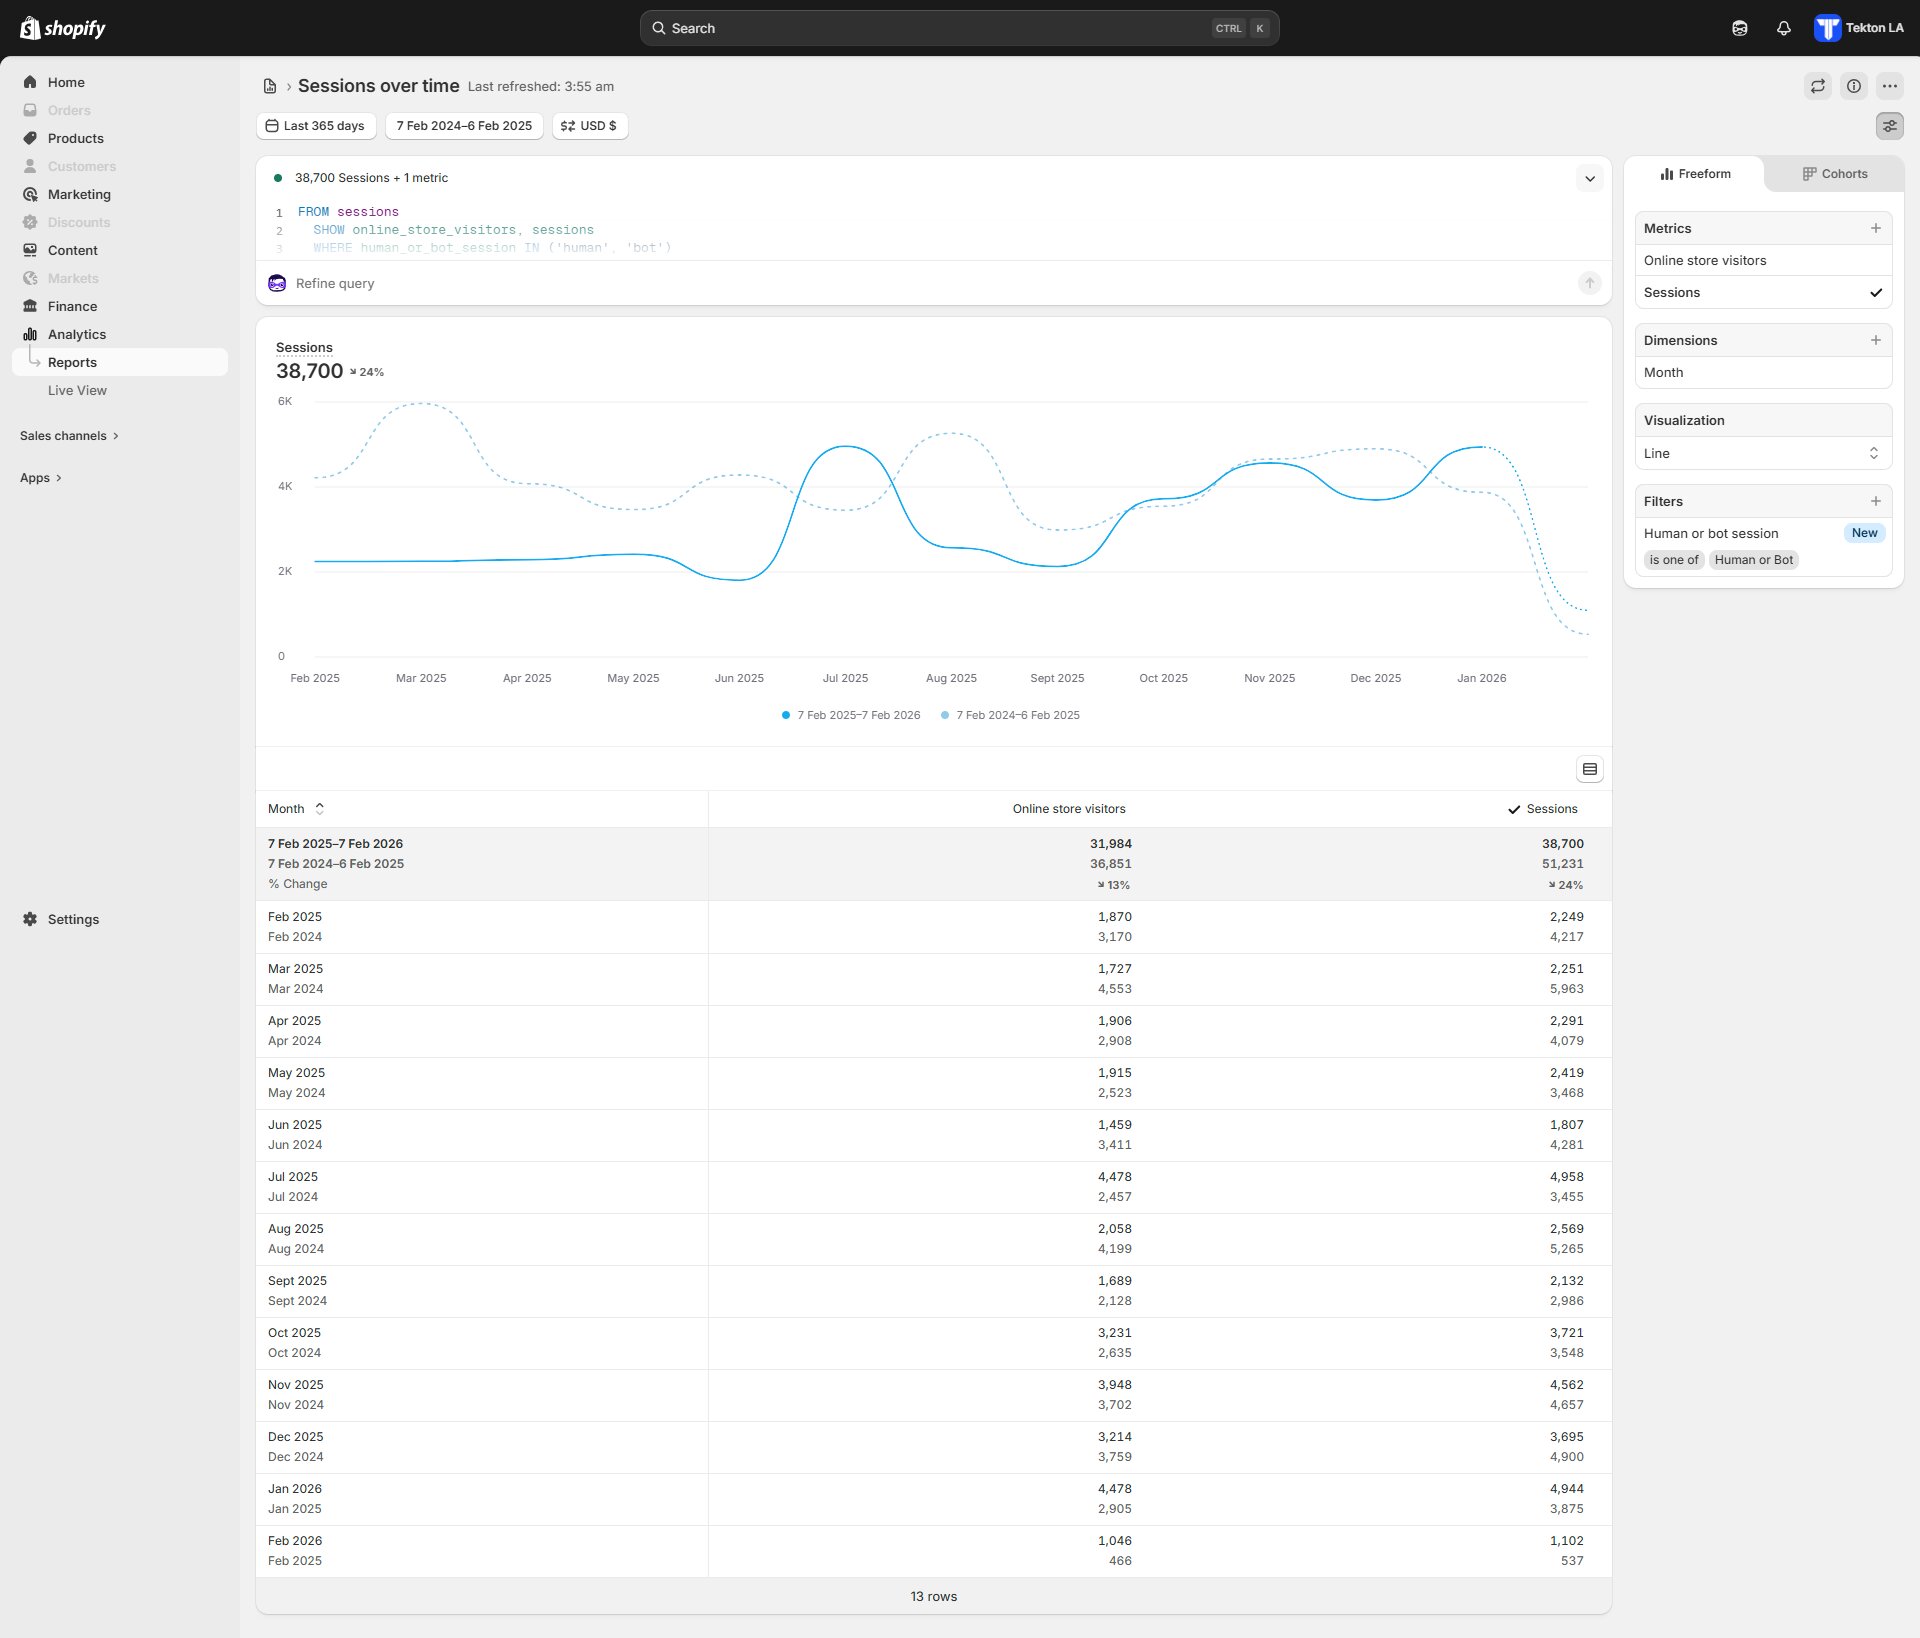1920x1638 pixels.
Task: Open the Last 365 days date picker
Action: coord(315,126)
